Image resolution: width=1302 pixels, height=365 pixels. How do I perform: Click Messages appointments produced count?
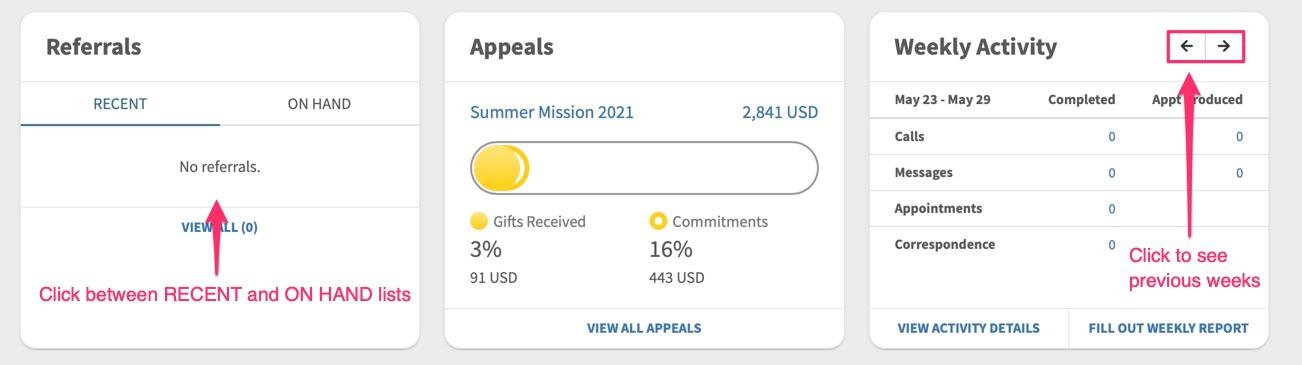pyautogui.click(x=1239, y=173)
